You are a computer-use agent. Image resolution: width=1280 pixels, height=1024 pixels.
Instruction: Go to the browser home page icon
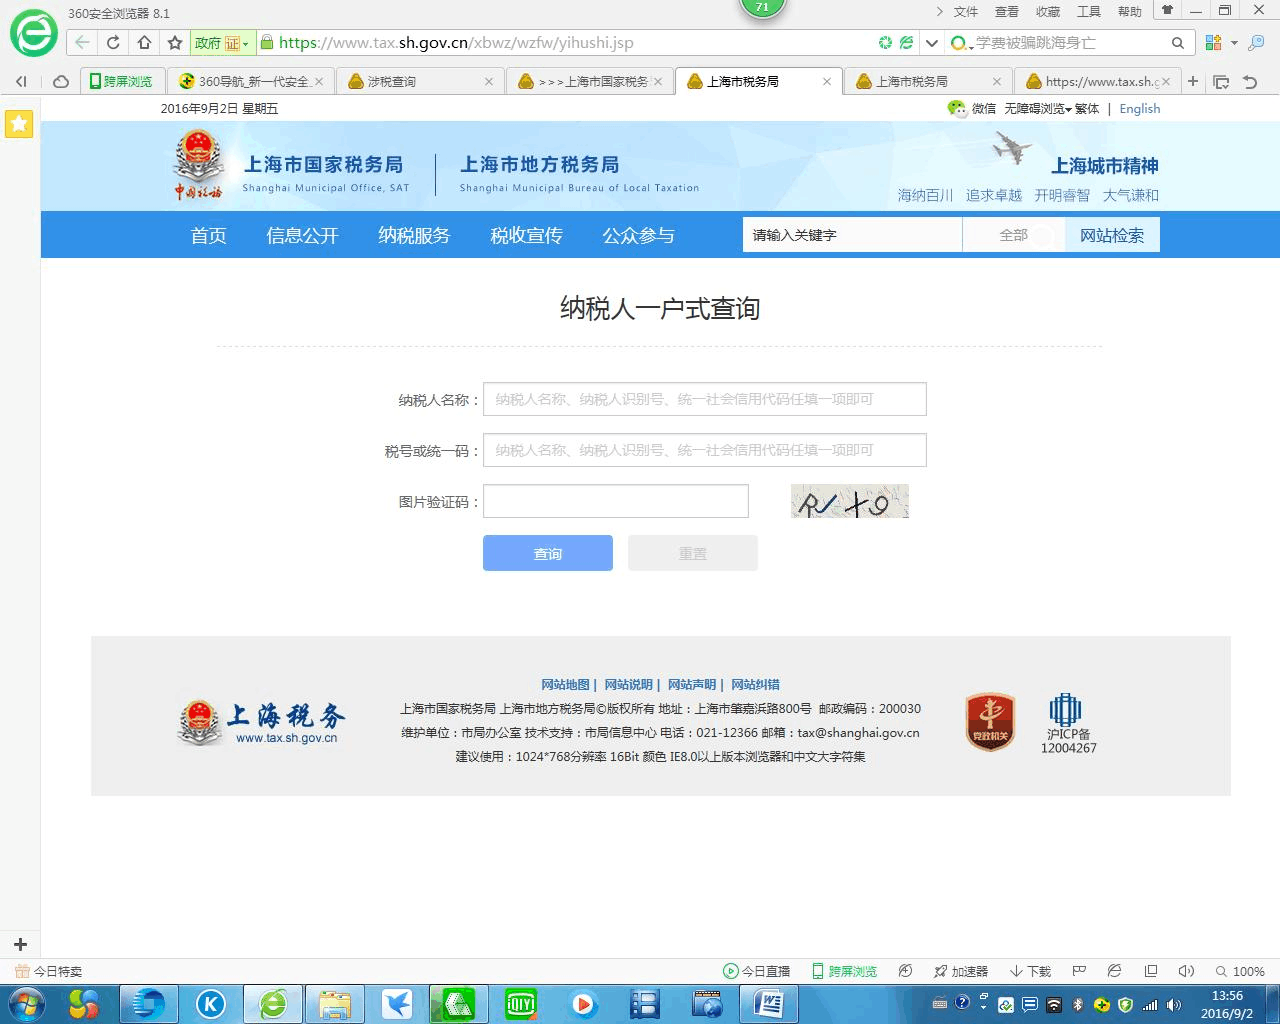click(144, 43)
